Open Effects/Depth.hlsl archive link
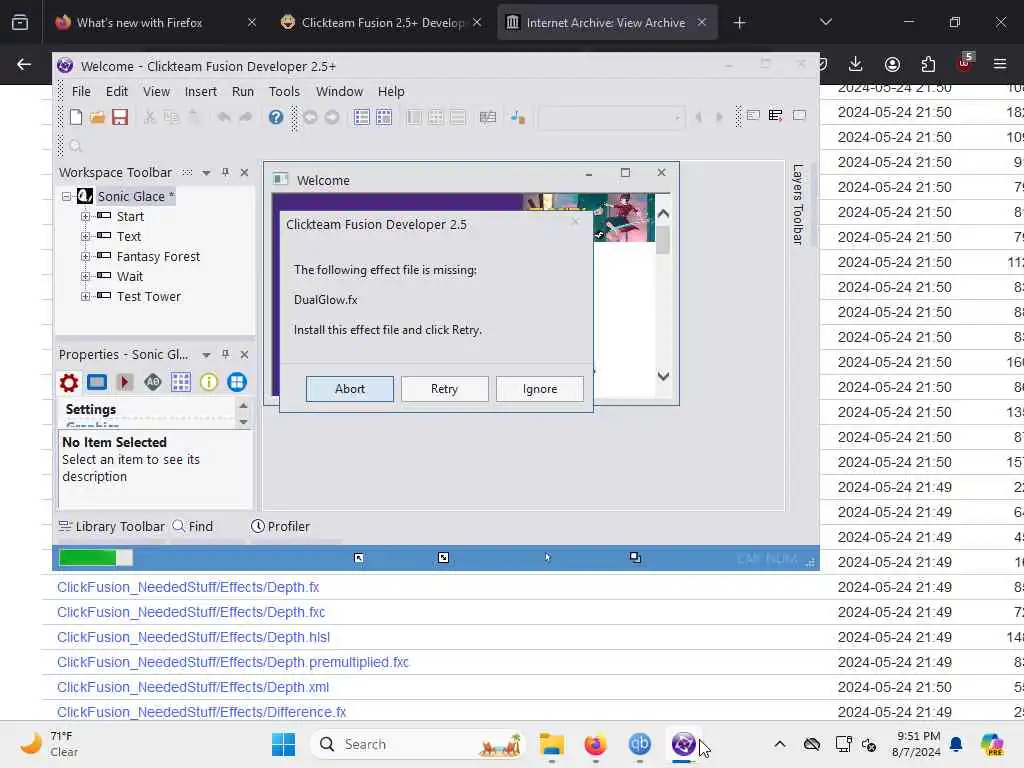Screen dimensions: 1024x768 pyautogui.click(x=193, y=637)
